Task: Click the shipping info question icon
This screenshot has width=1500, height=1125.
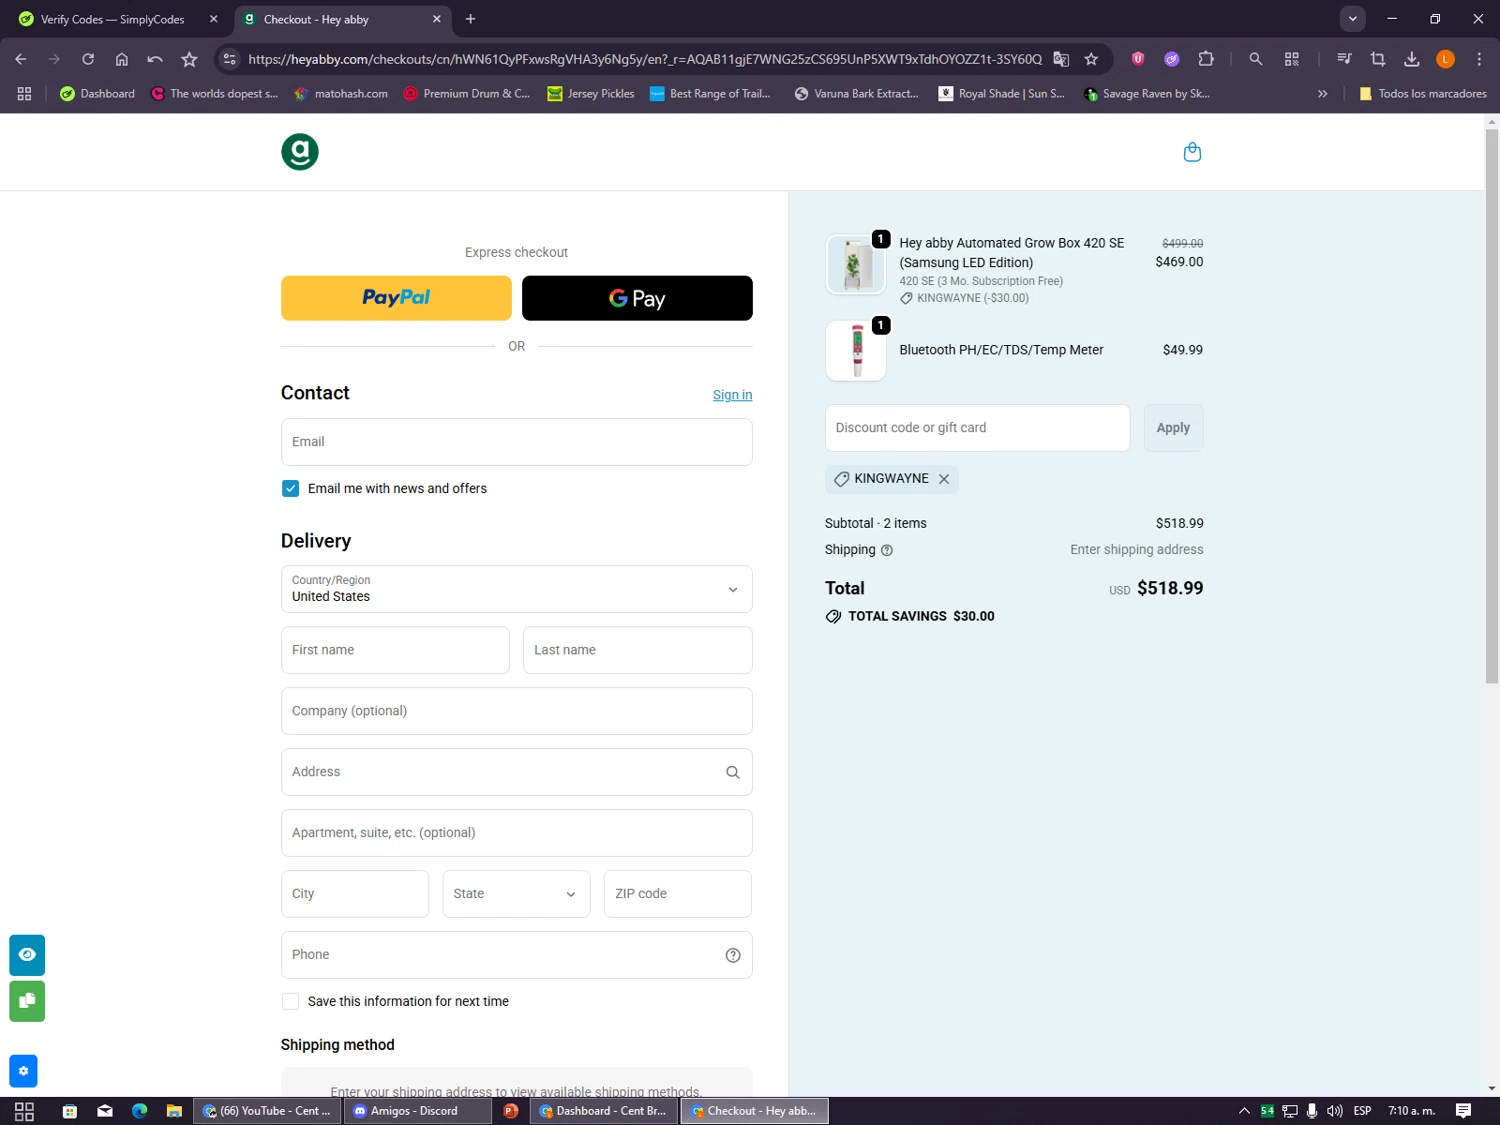Action: pos(887,550)
